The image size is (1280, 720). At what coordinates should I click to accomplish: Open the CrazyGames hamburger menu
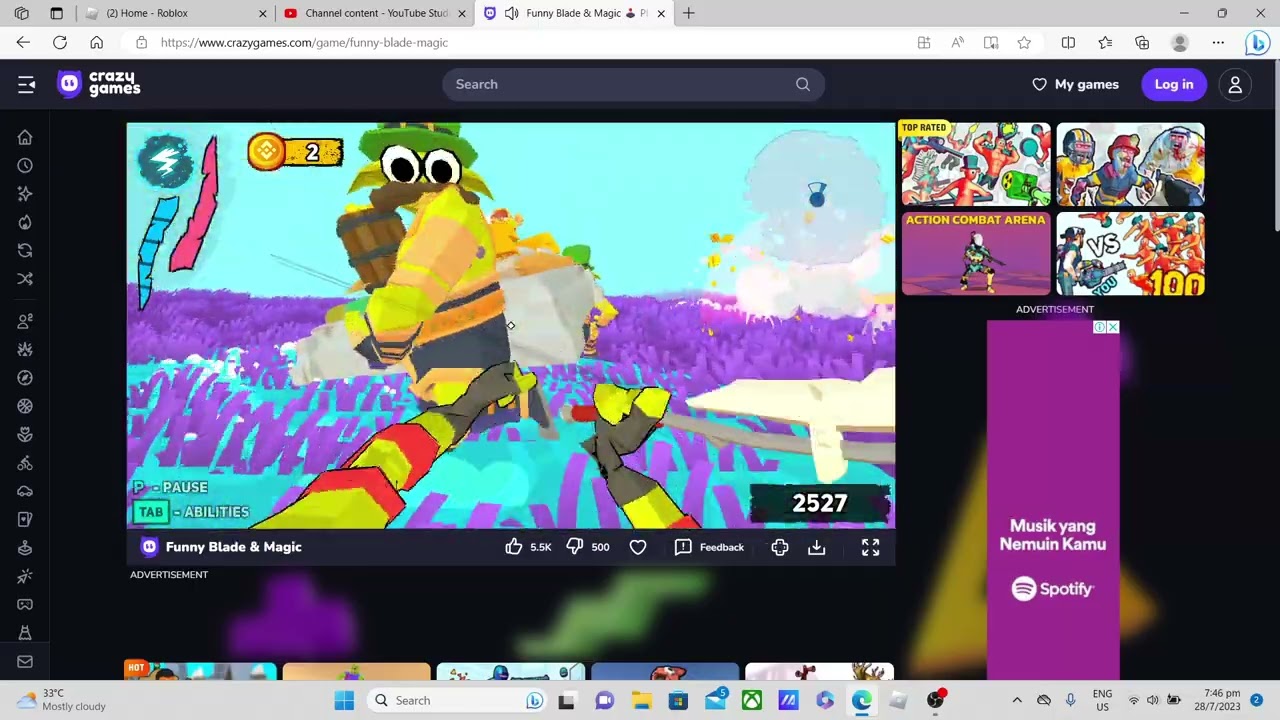pyautogui.click(x=27, y=85)
